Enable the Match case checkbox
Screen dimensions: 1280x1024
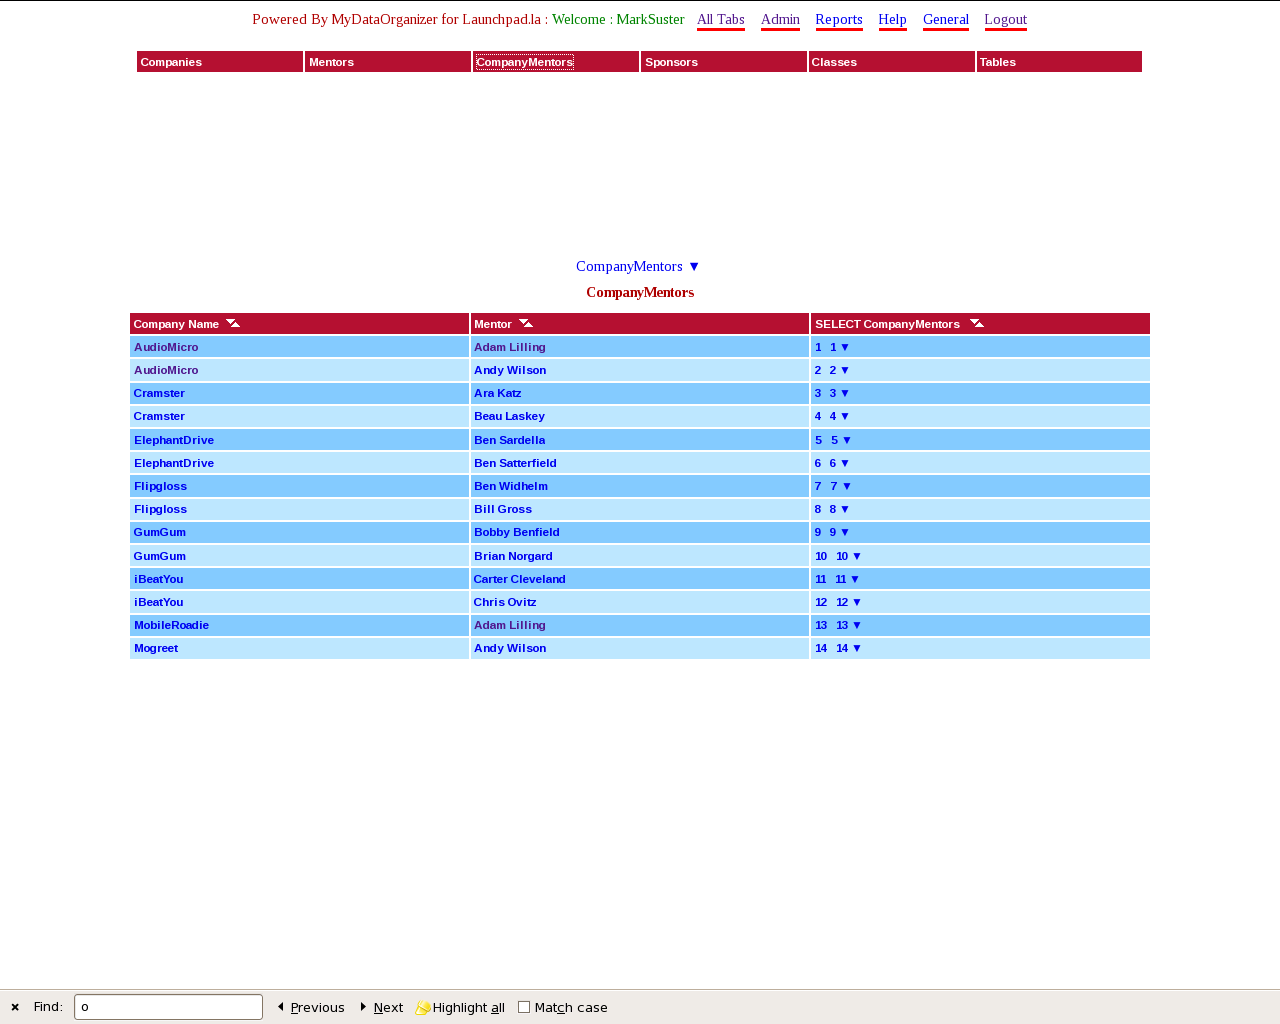524,1007
